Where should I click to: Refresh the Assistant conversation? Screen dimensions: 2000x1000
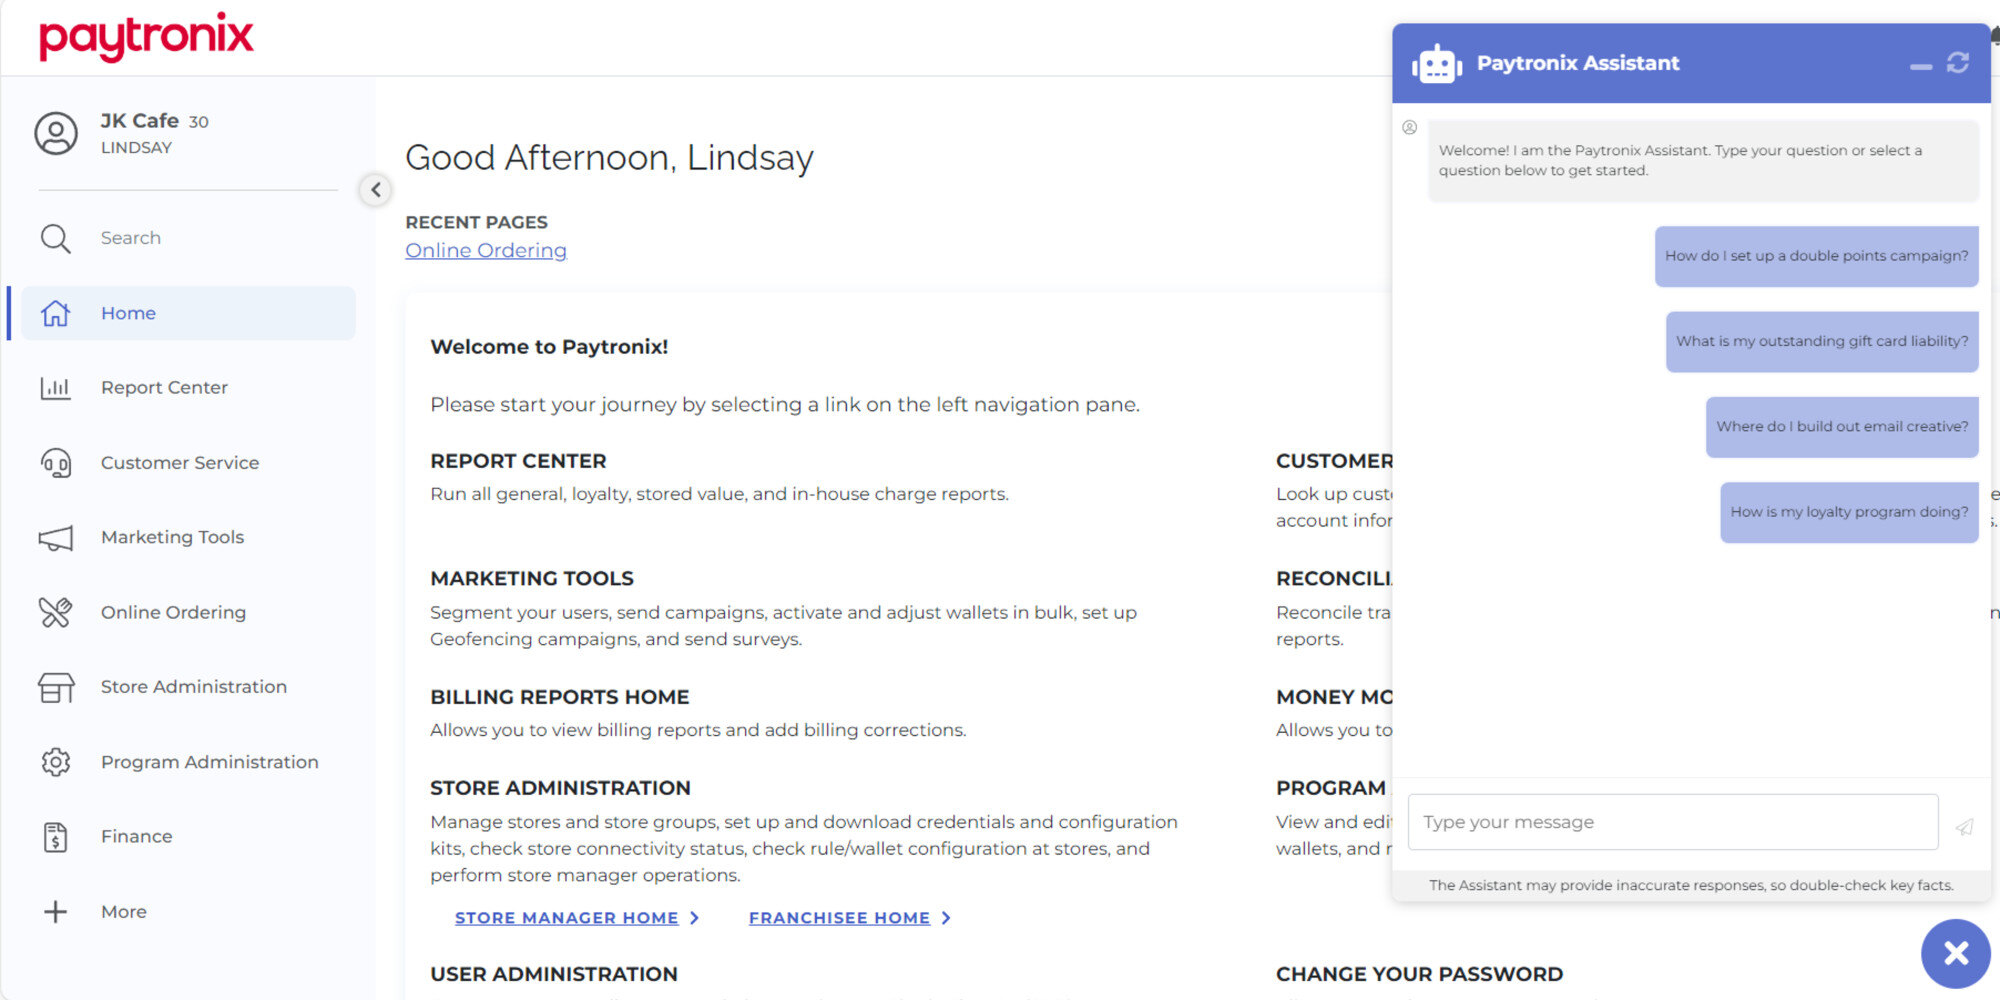pos(1958,63)
